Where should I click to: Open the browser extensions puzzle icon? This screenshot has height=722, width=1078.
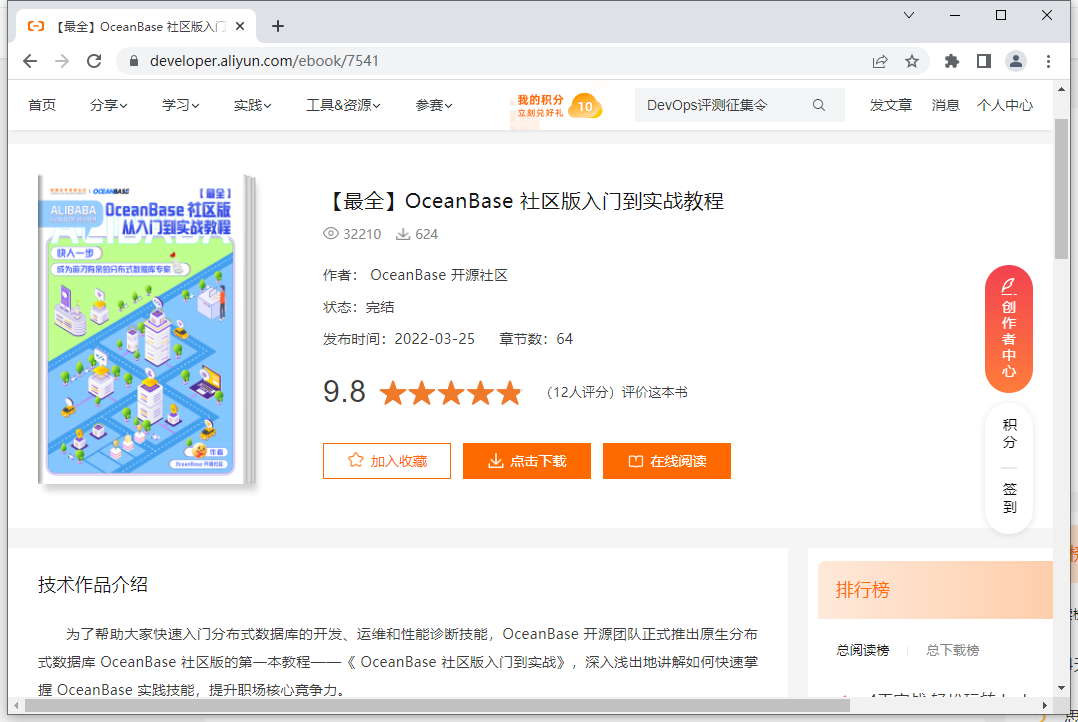click(x=952, y=61)
